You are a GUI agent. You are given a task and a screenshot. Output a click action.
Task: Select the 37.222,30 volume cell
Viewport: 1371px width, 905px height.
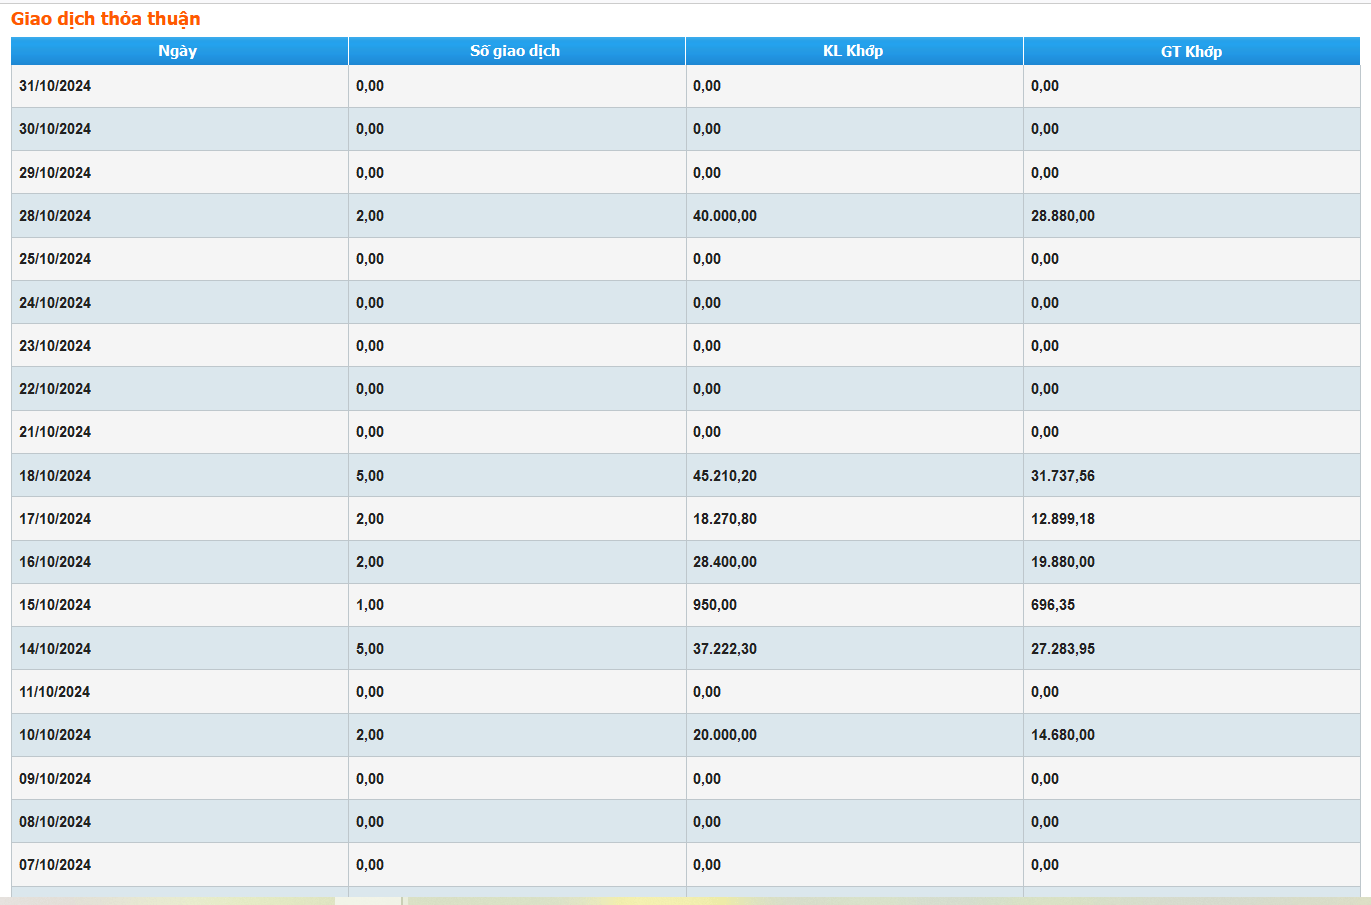725,649
